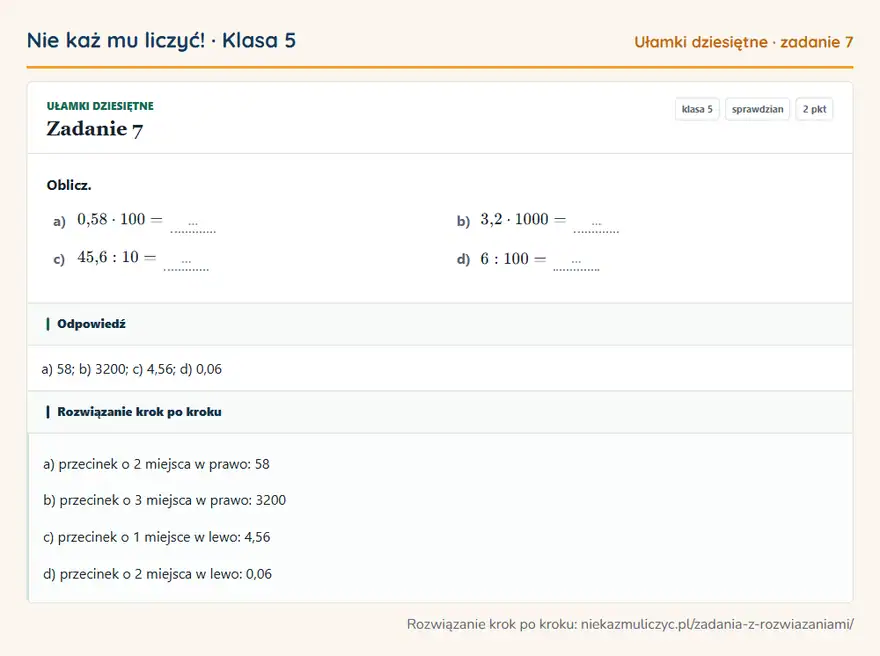The width and height of the screenshot is (880, 656).
Task: Click the step 'd) przecinek o 2 miejsca w lewo: 0,06'
Action: pyautogui.click(x=158, y=575)
